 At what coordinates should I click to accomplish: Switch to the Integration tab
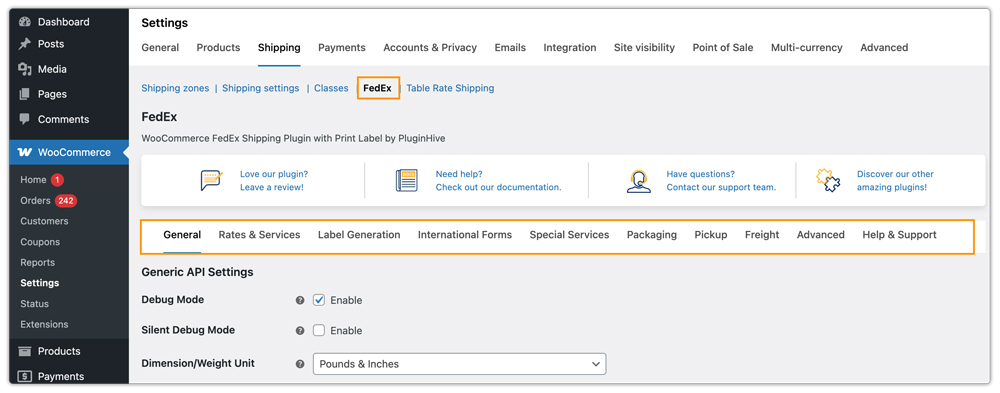(570, 47)
